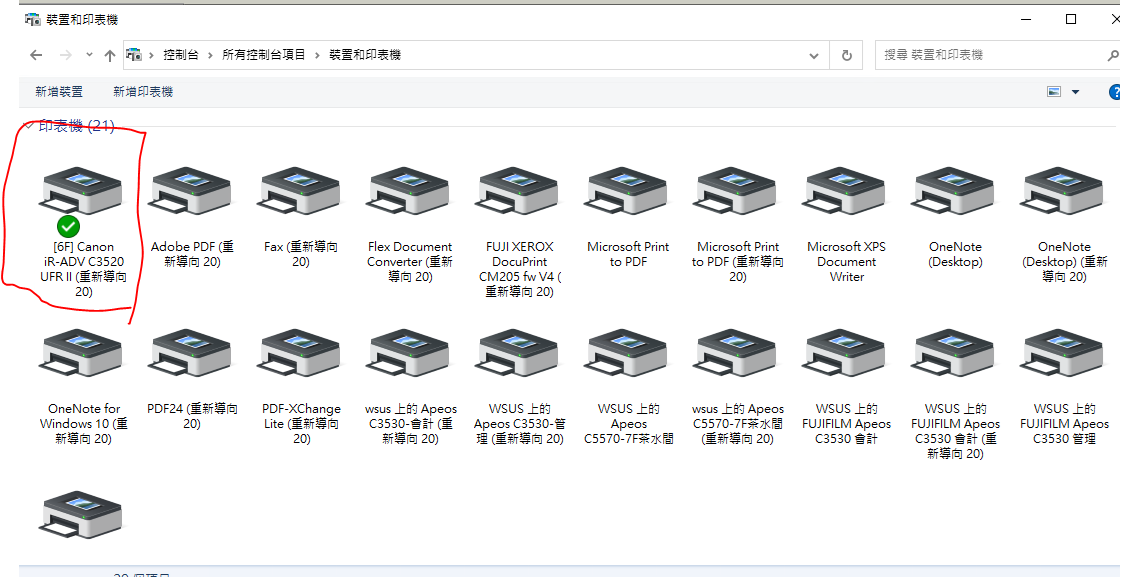Image resolution: width=1121 pixels, height=578 pixels.
Task: Click the 新增印表機 button
Action: [x=143, y=92]
